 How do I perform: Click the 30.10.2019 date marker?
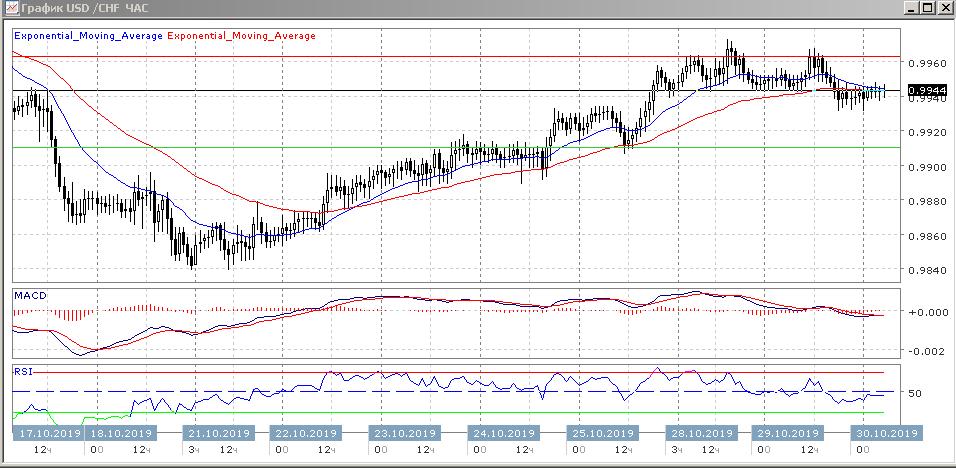pos(885,434)
